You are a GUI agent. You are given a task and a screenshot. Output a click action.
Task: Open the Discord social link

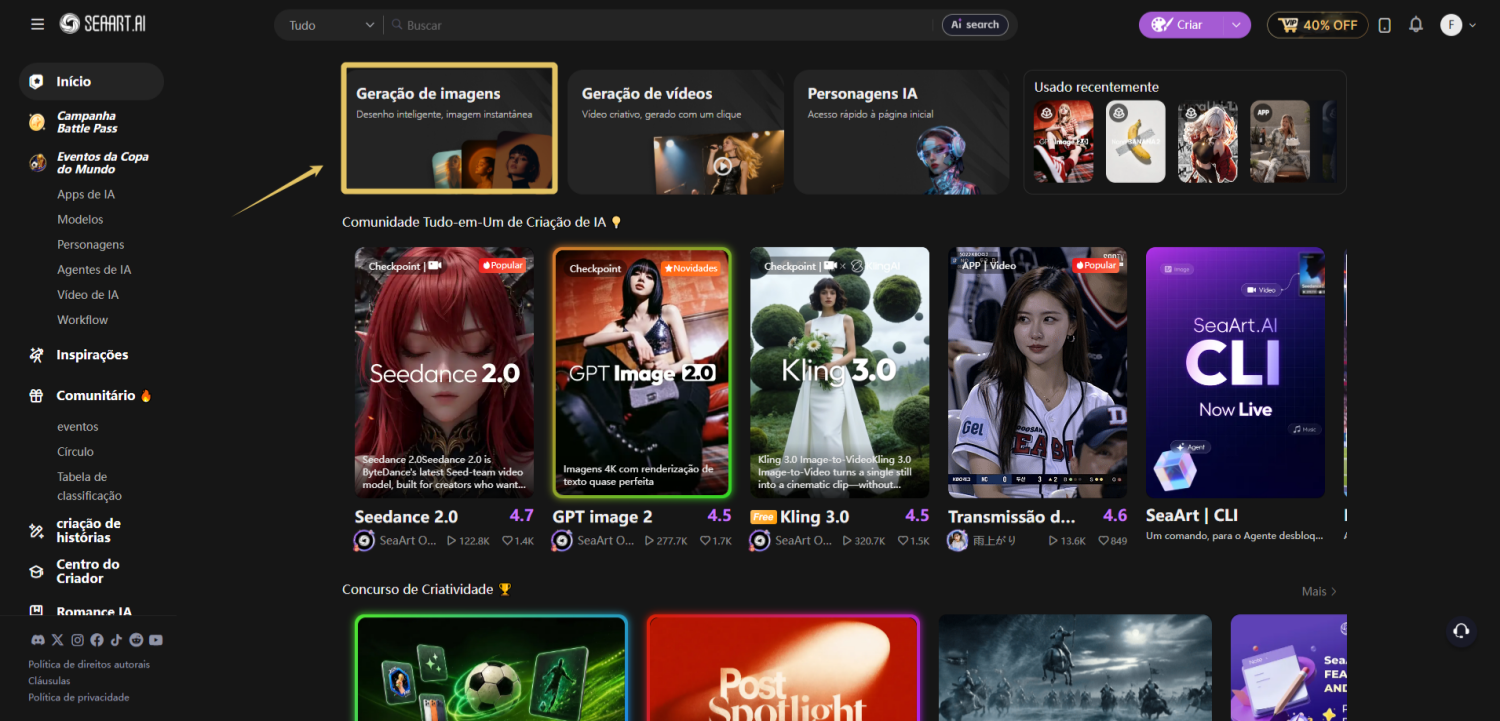38,640
